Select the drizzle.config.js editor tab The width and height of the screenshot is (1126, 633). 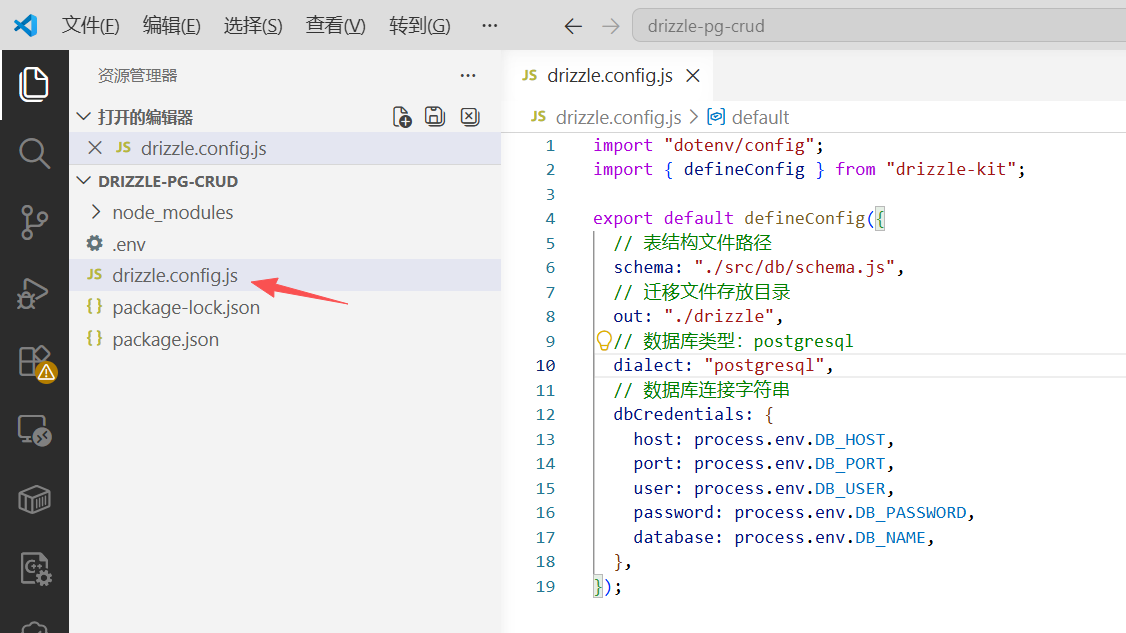610,75
